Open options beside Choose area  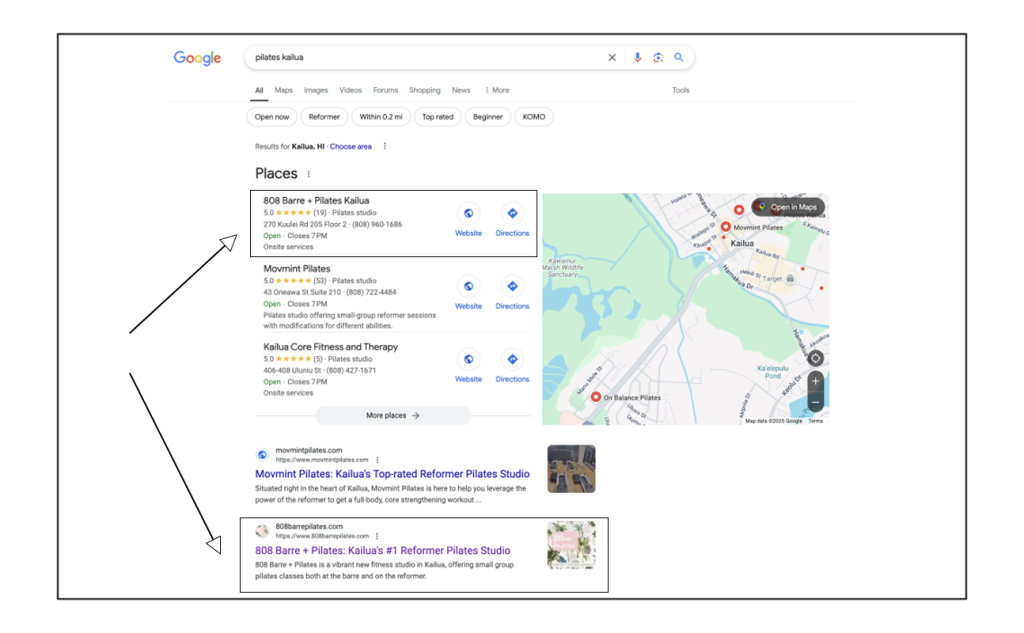pyautogui.click(x=385, y=146)
